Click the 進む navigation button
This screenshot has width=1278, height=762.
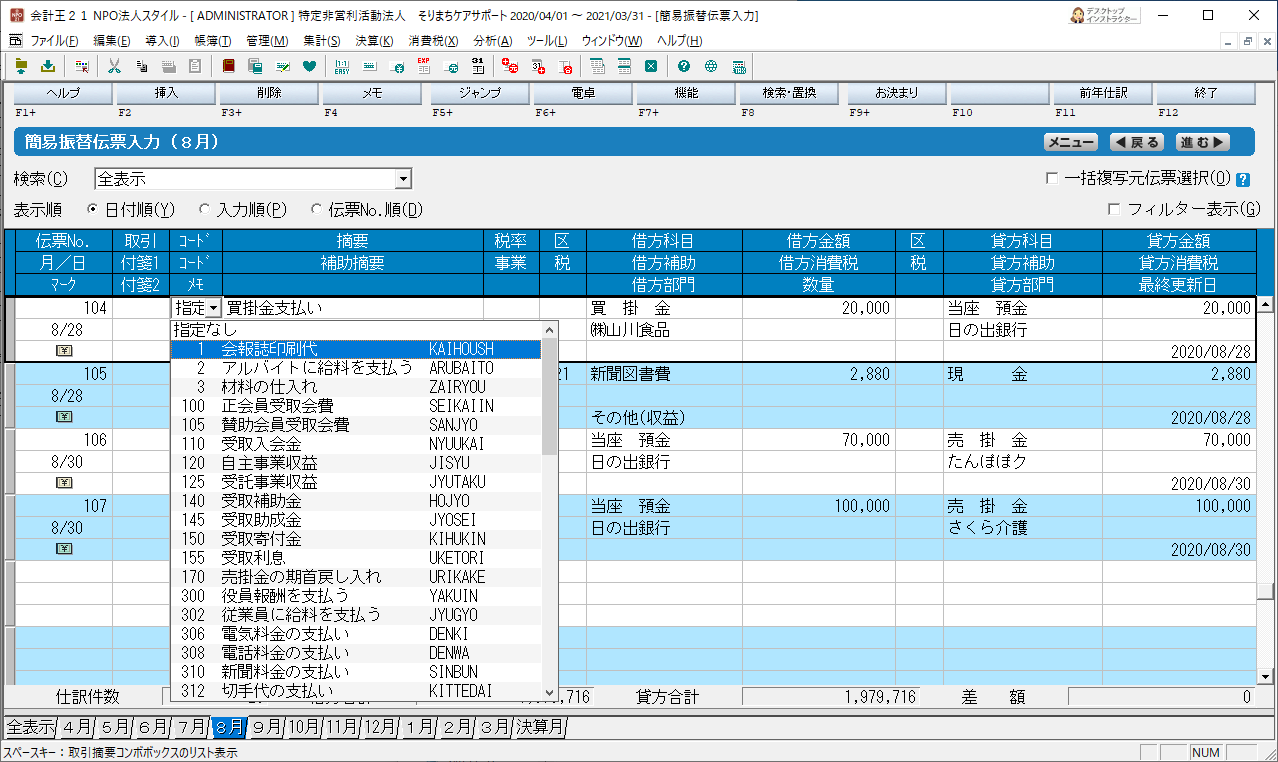tap(1201, 143)
